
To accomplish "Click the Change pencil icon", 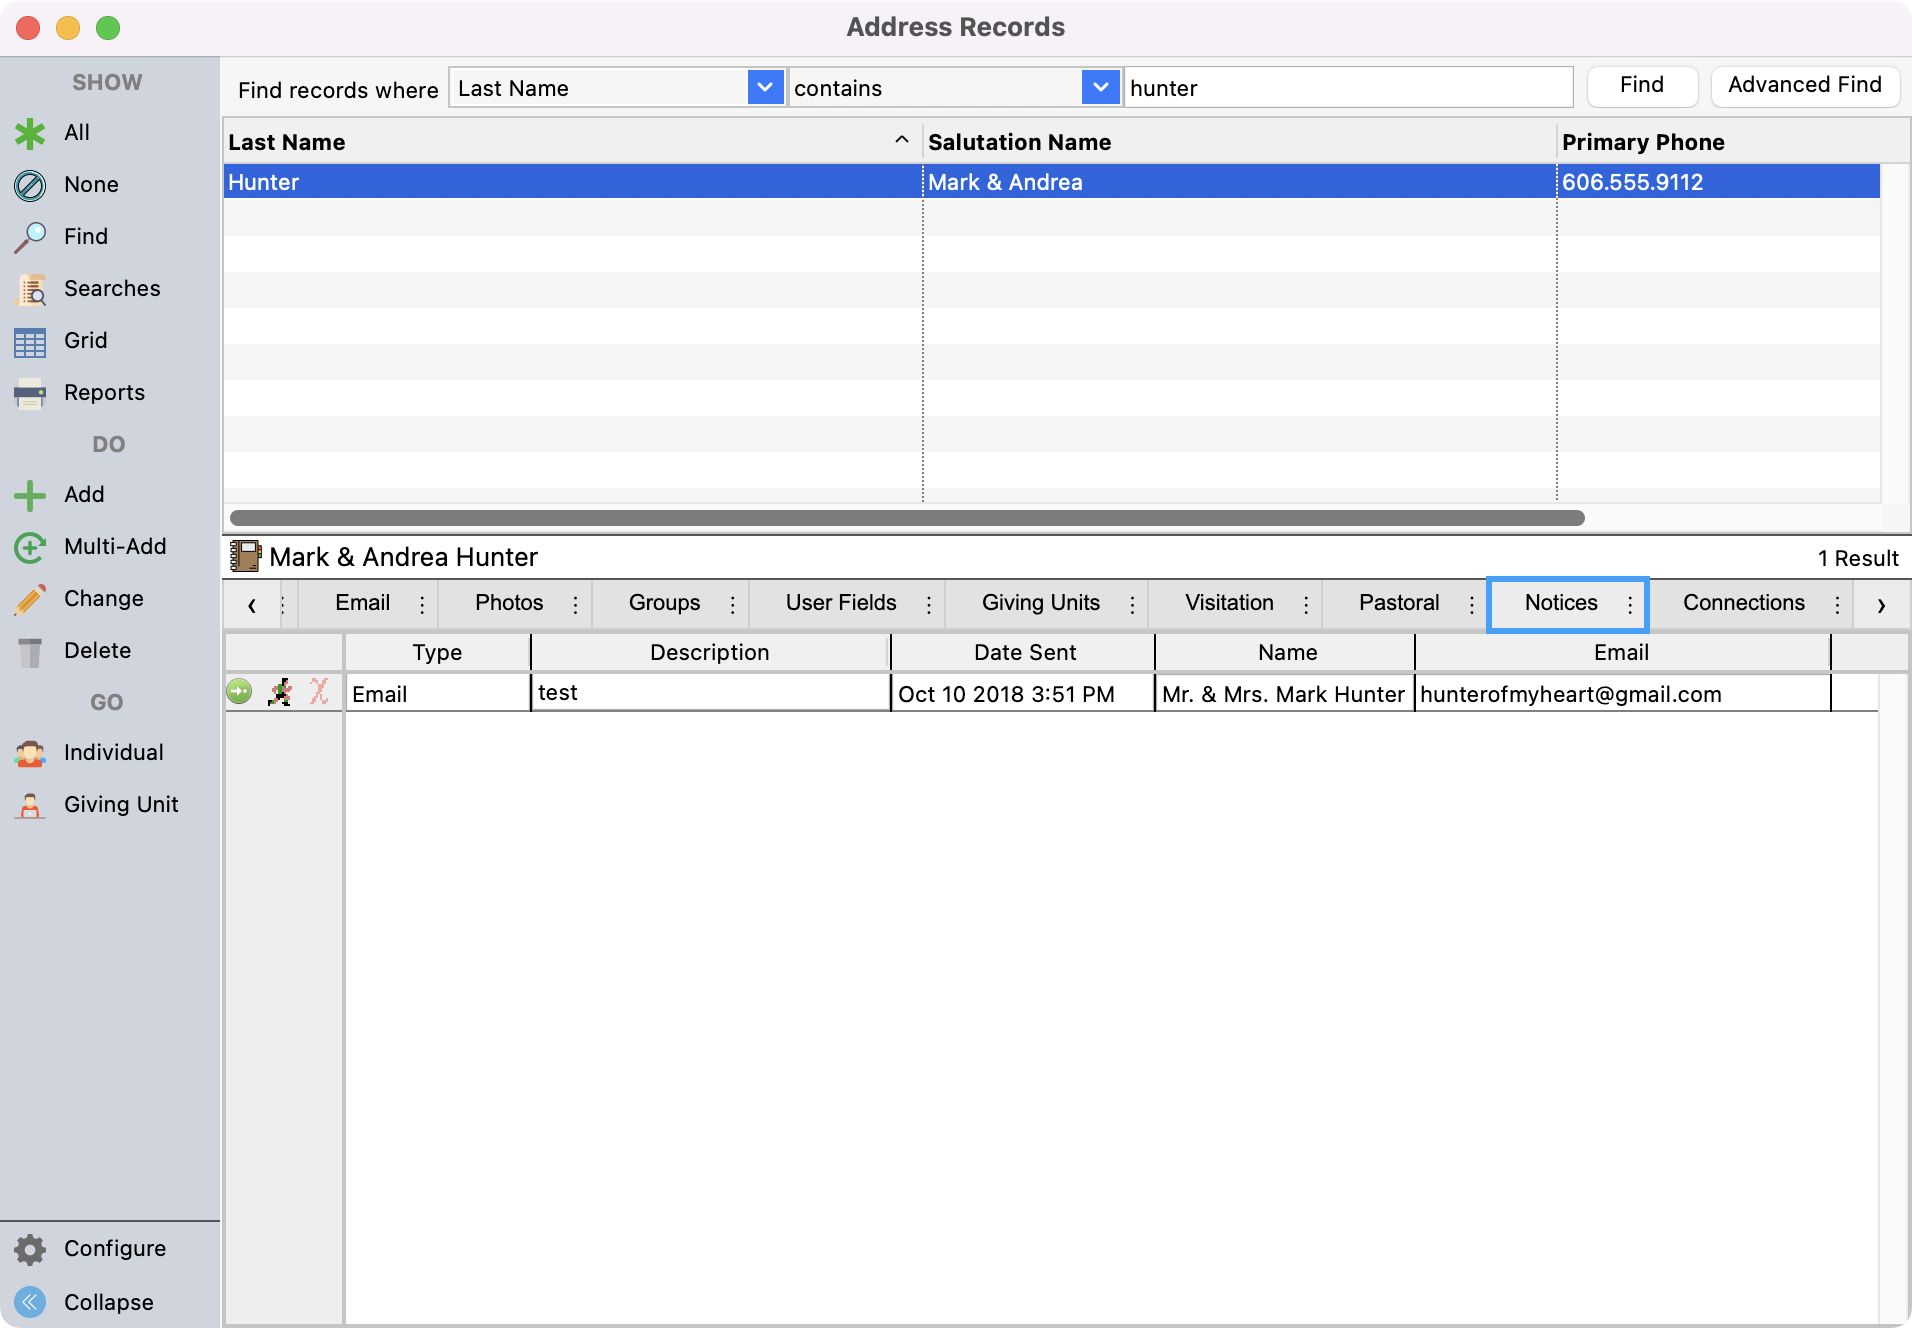I will pyautogui.click(x=30, y=598).
